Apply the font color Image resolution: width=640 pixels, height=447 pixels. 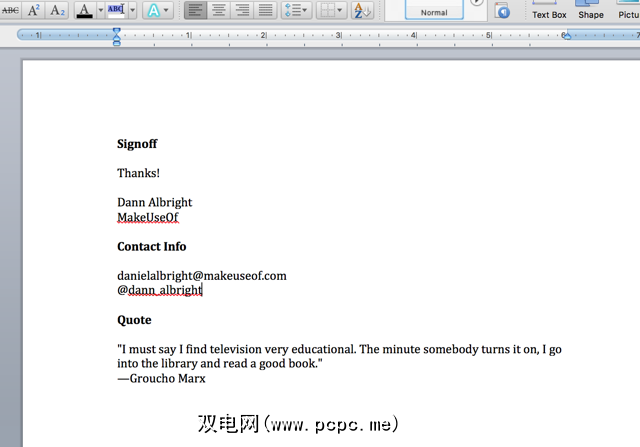[84, 10]
